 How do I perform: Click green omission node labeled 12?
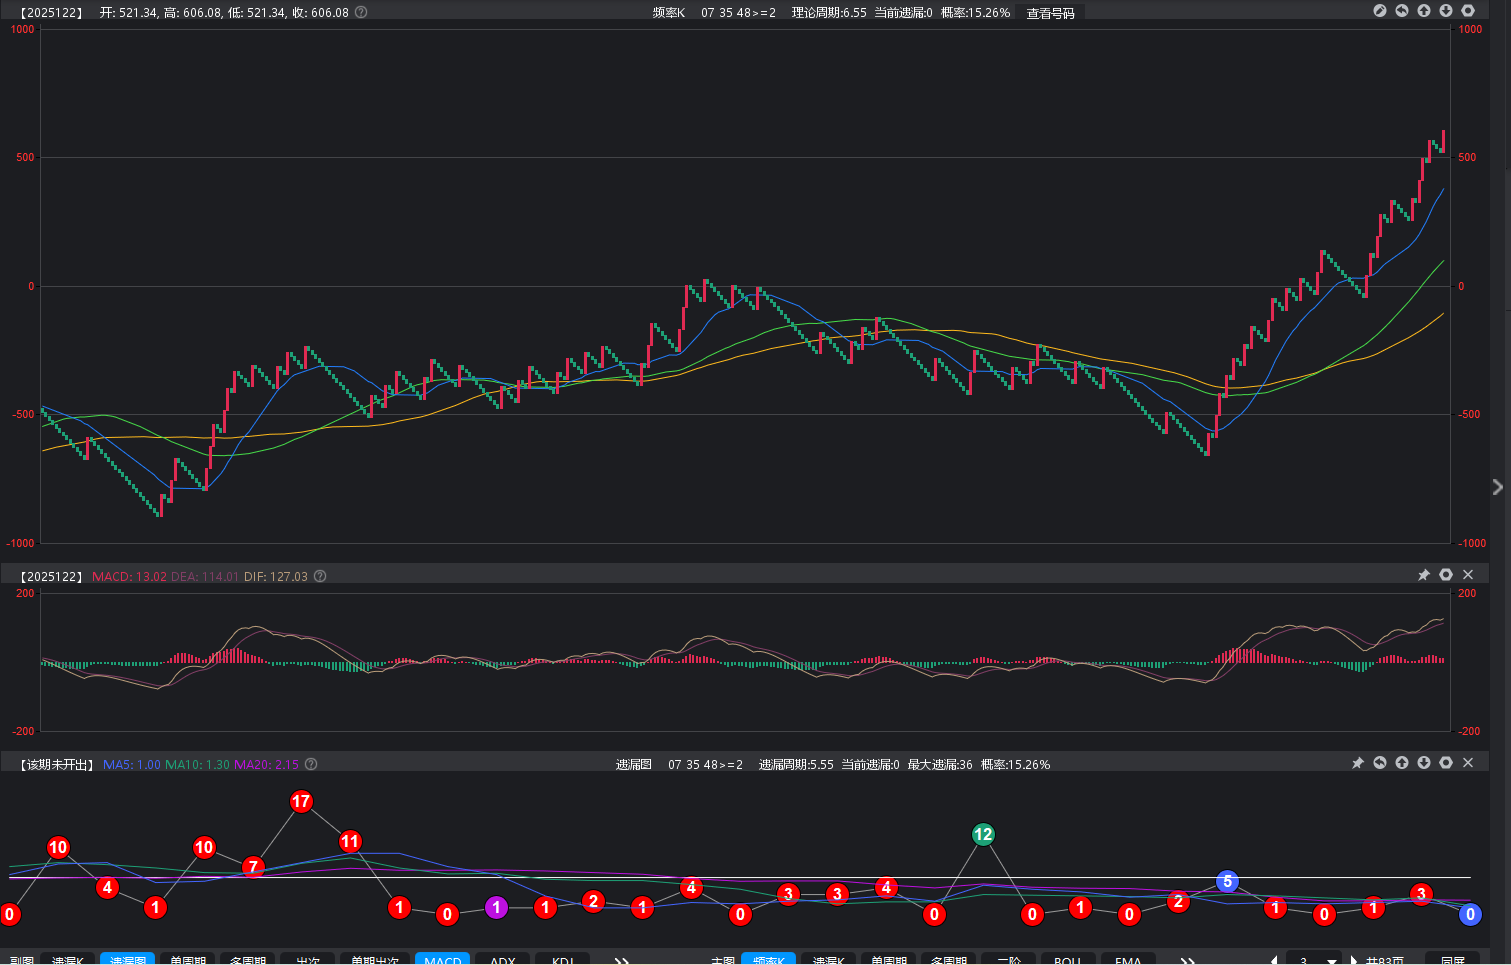tap(983, 834)
